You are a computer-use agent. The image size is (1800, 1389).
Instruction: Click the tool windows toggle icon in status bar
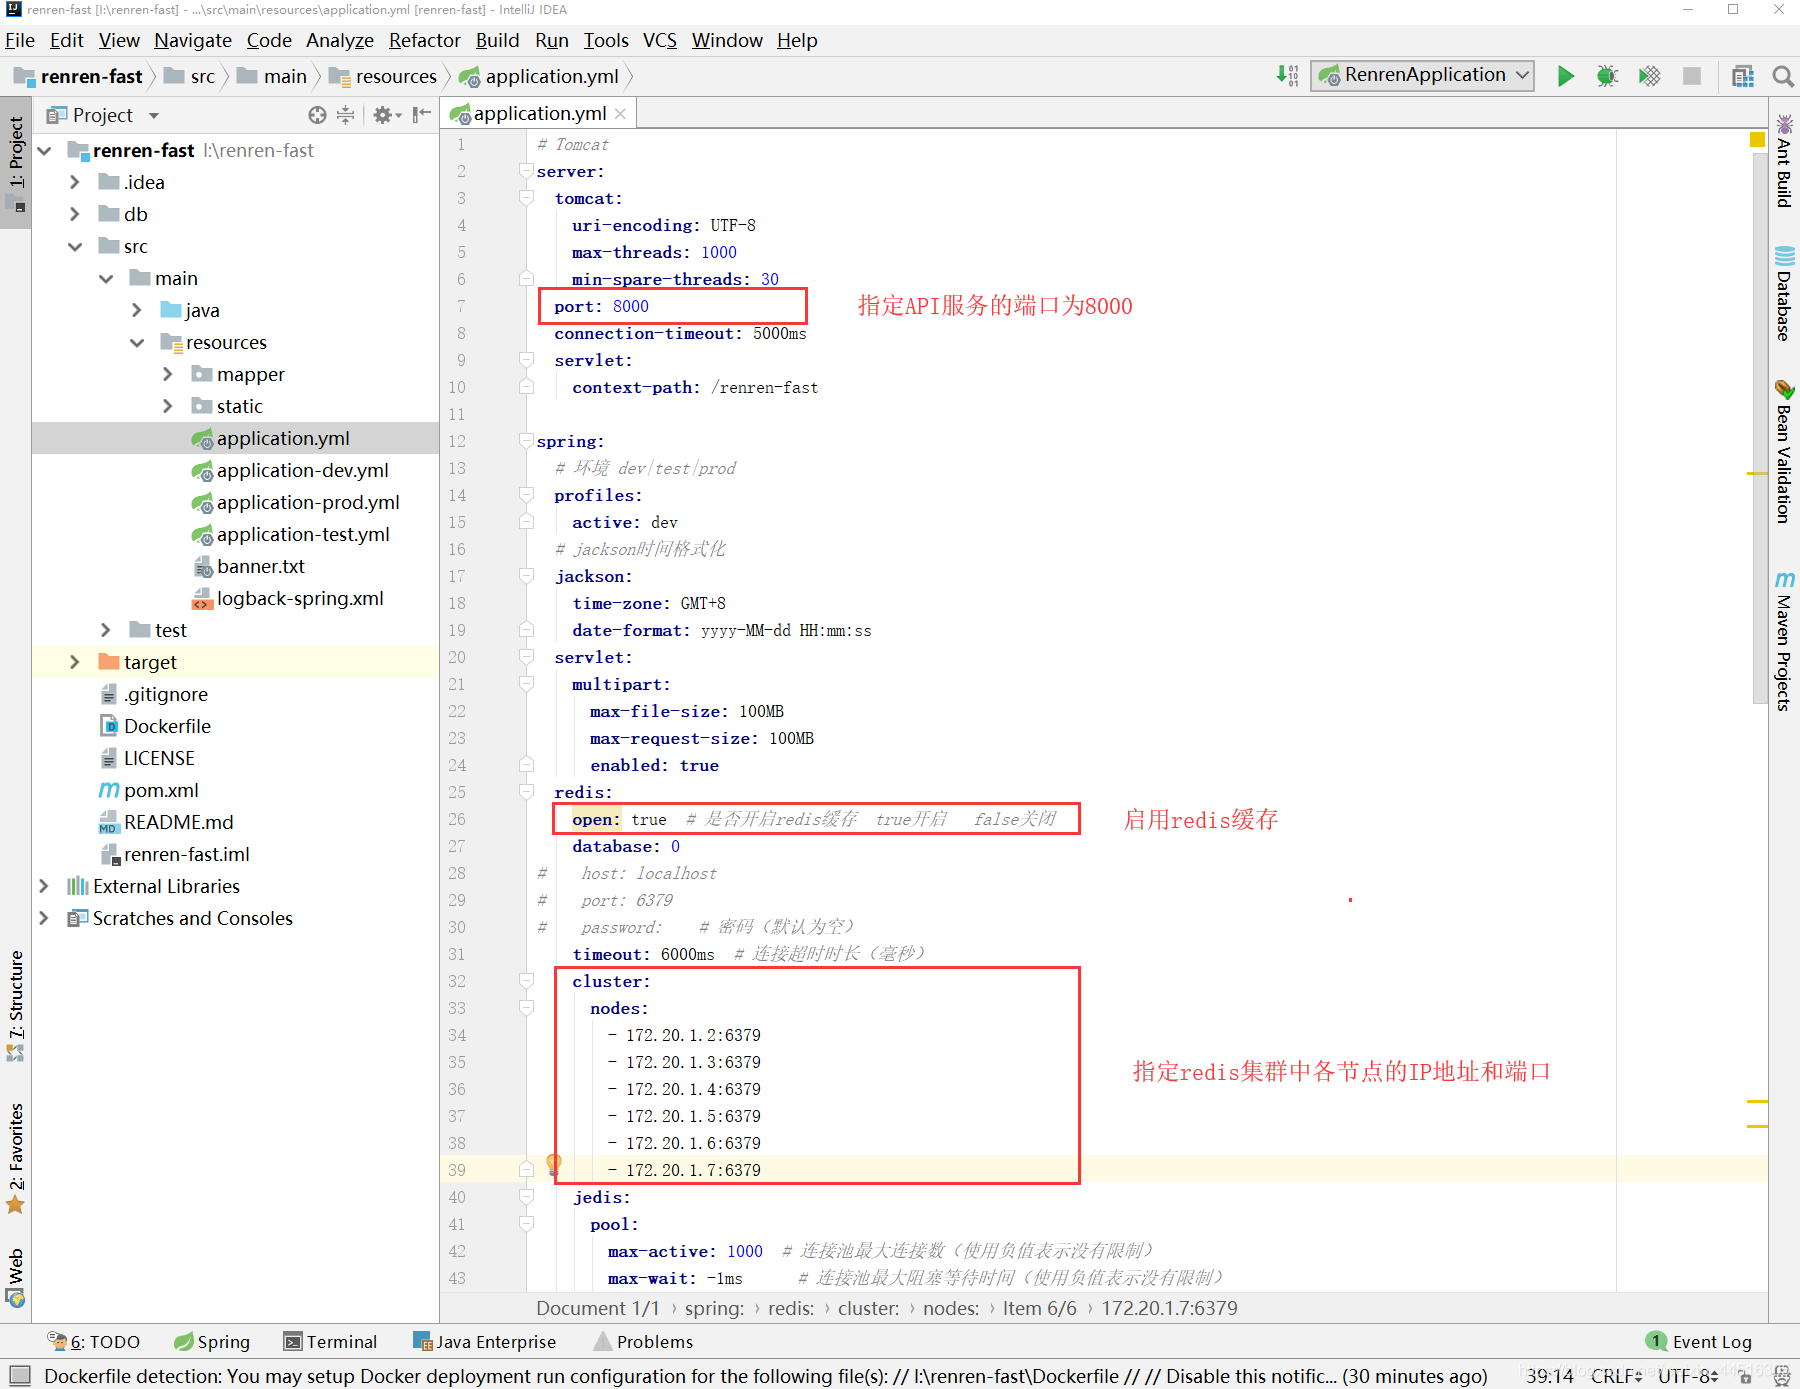click(20, 1375)
